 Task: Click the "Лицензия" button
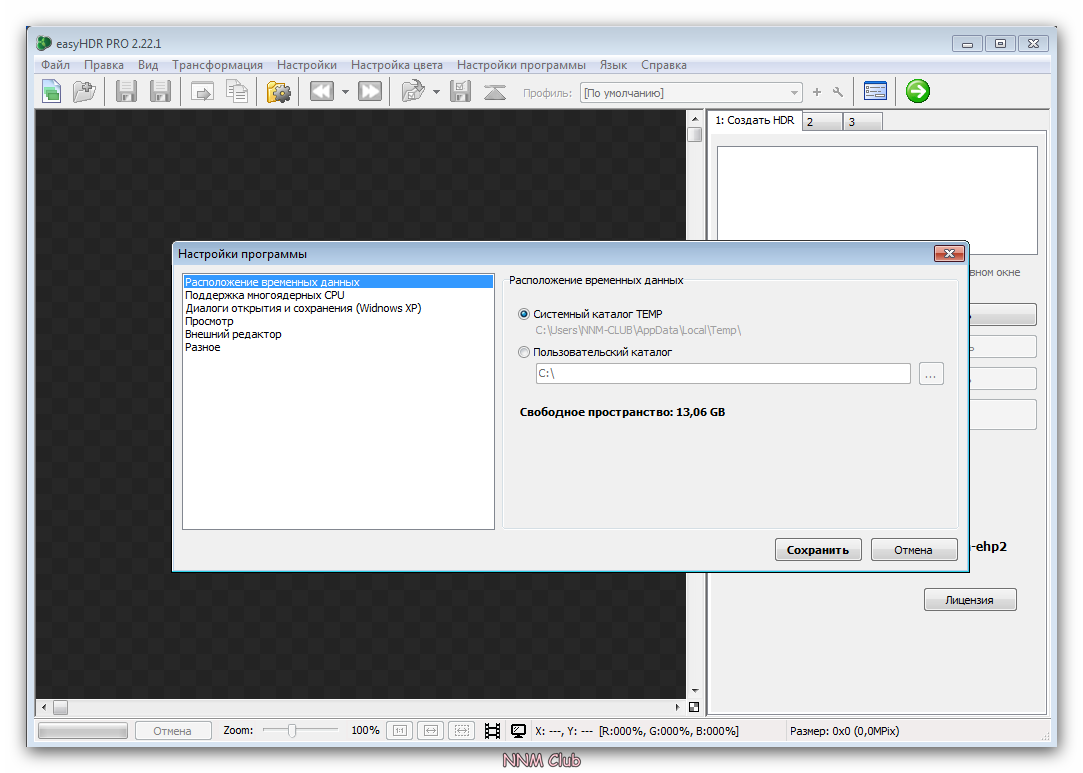point(969,600)
